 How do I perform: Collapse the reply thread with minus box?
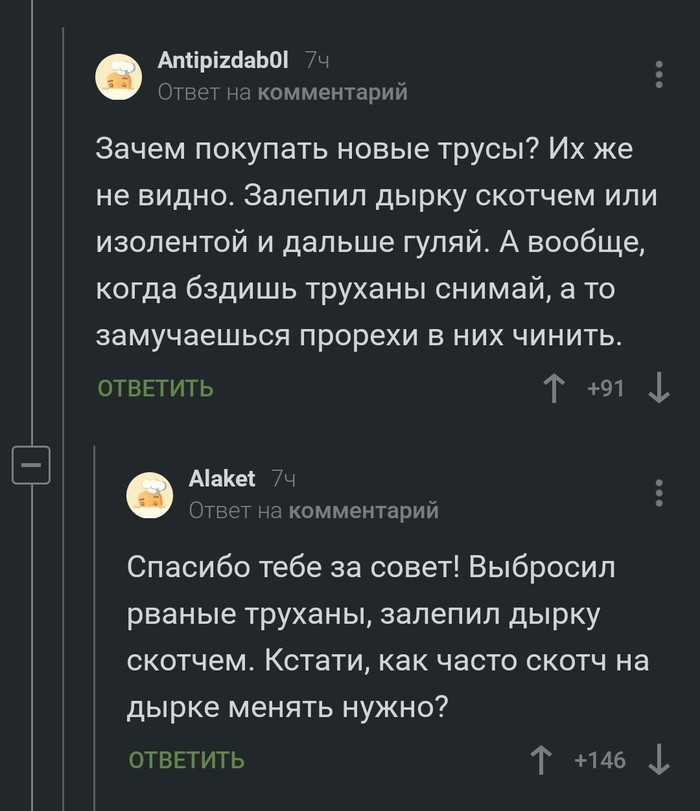click(x=30, y=466)
